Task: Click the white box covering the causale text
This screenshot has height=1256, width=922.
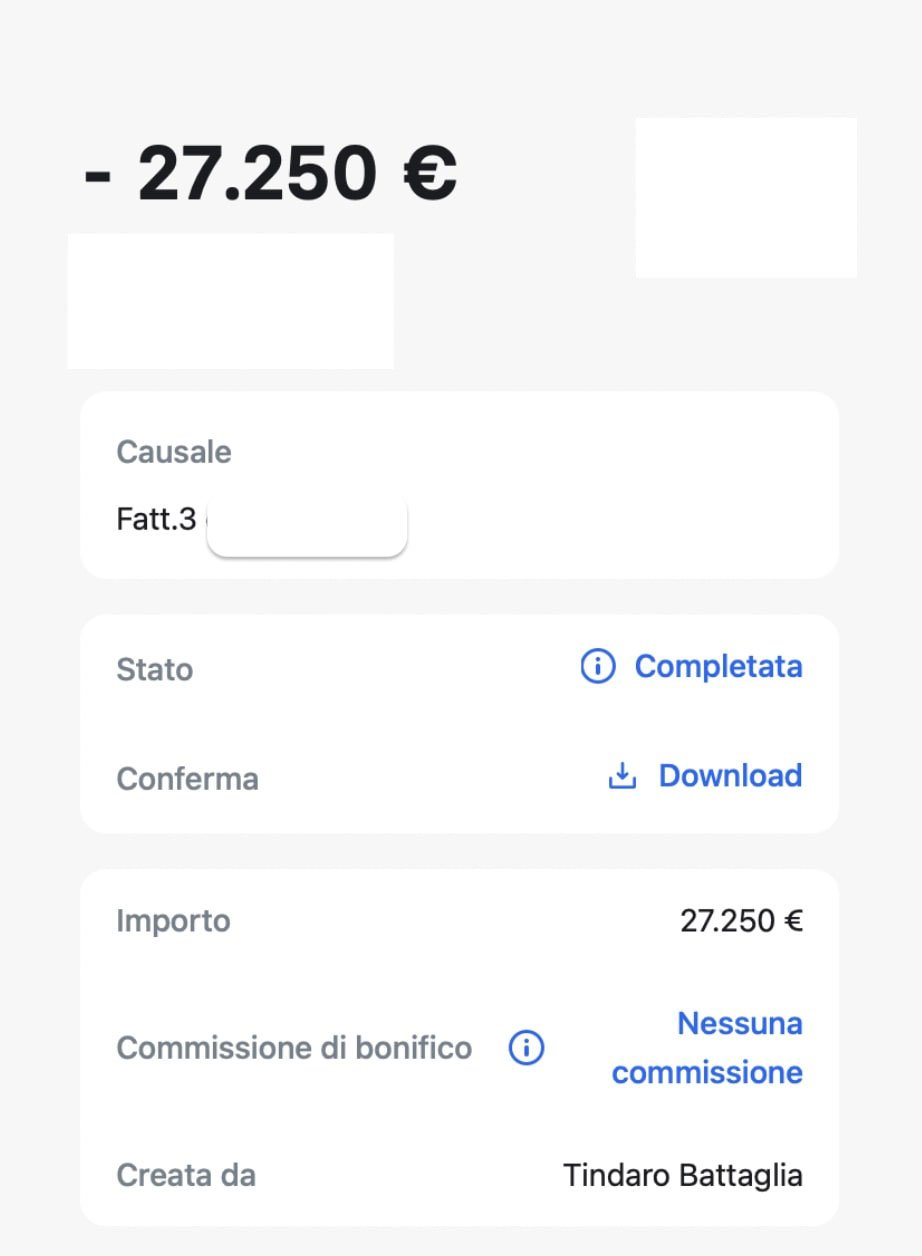Action: [x=307, y=526]
